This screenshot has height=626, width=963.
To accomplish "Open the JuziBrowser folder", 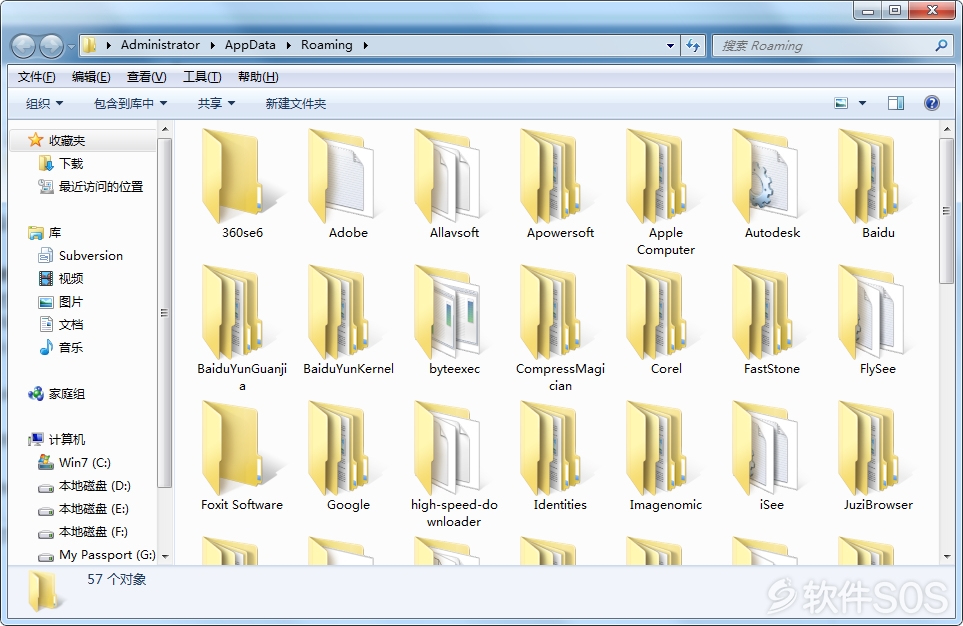I will (x=878, y=456).
